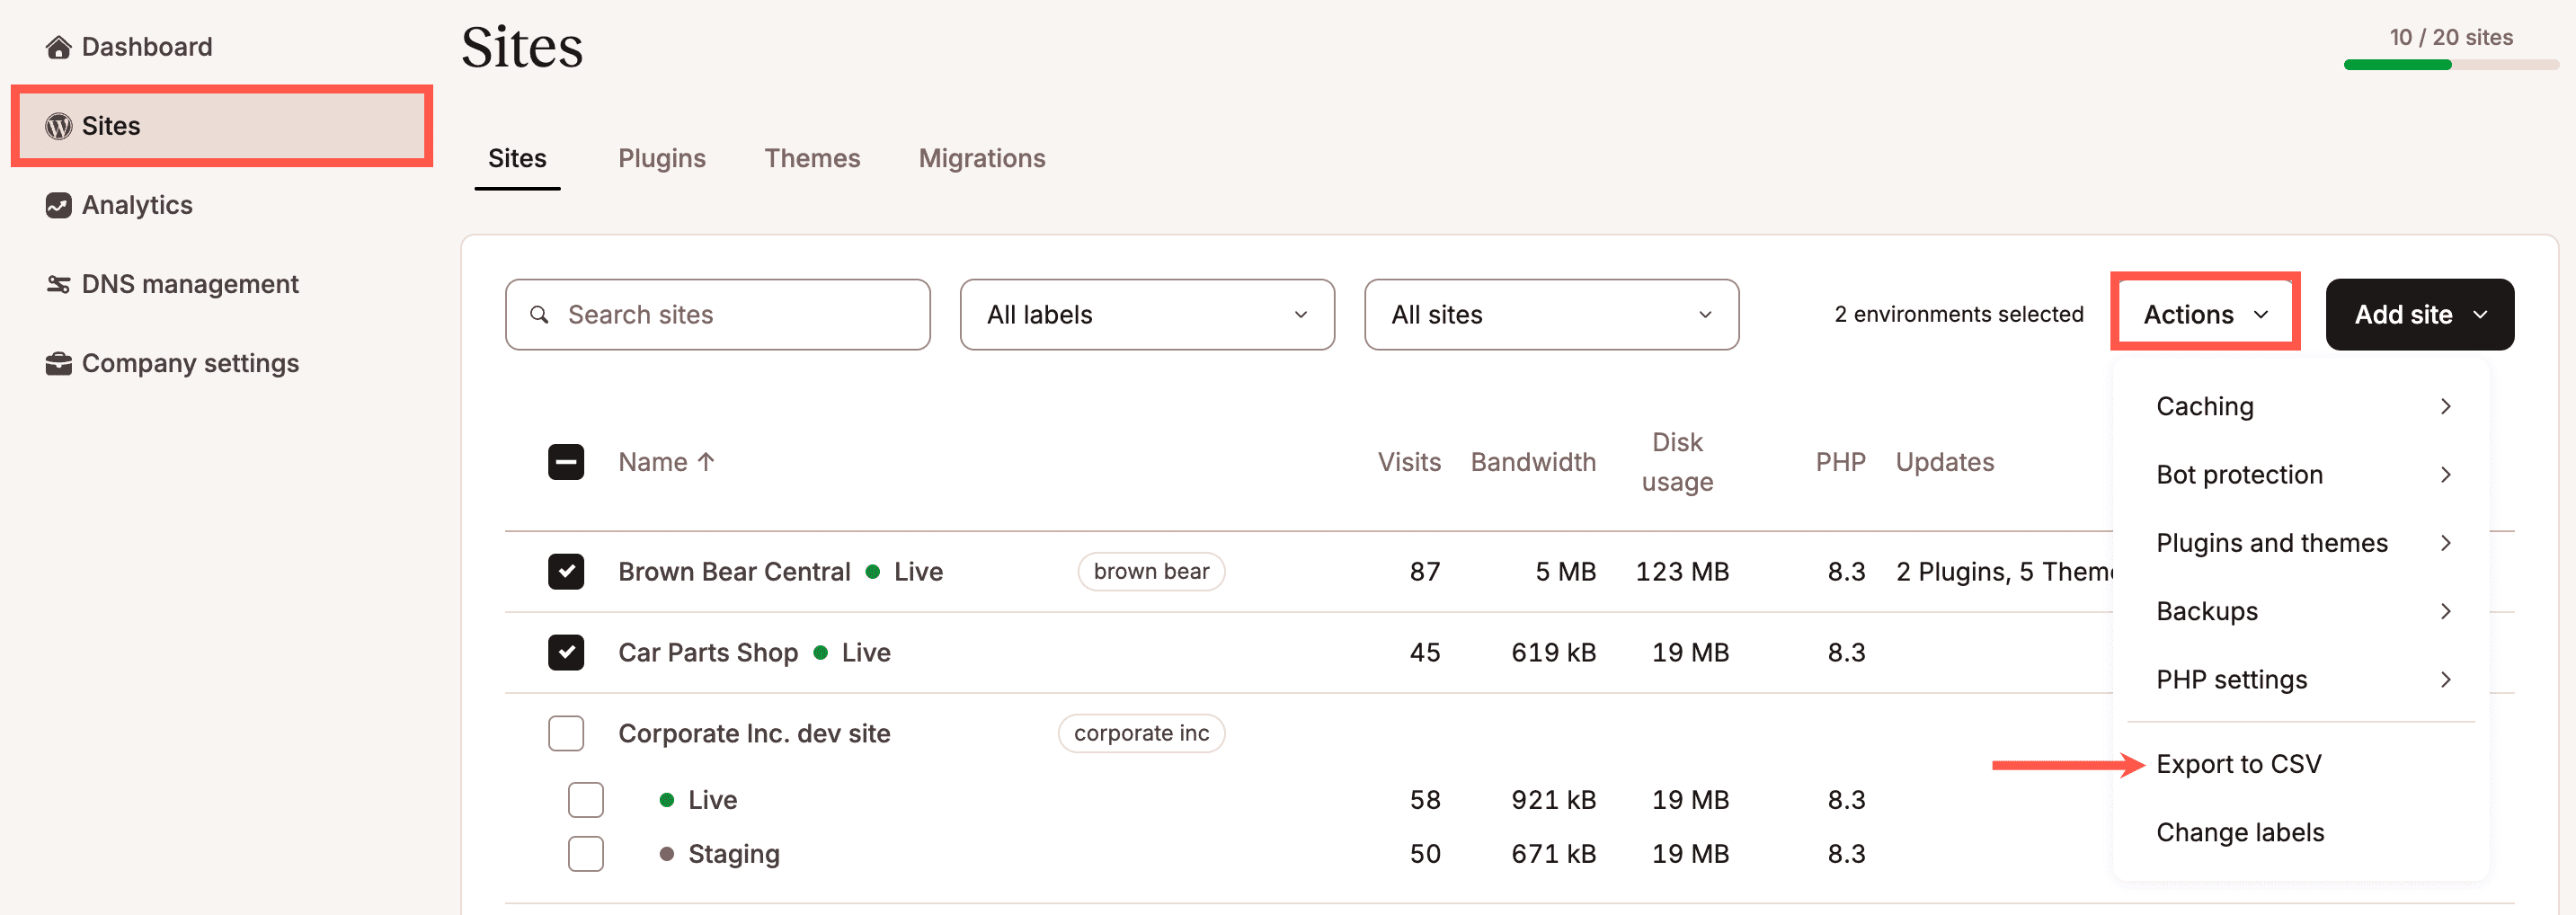Open the Add site dropdown

[2419, 315]
